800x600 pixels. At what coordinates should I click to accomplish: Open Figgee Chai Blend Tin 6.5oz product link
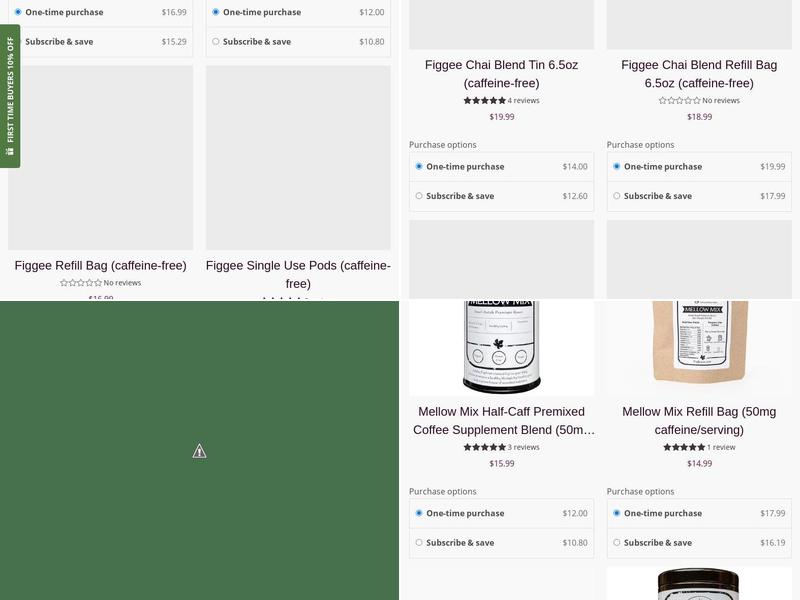point(501,74)
